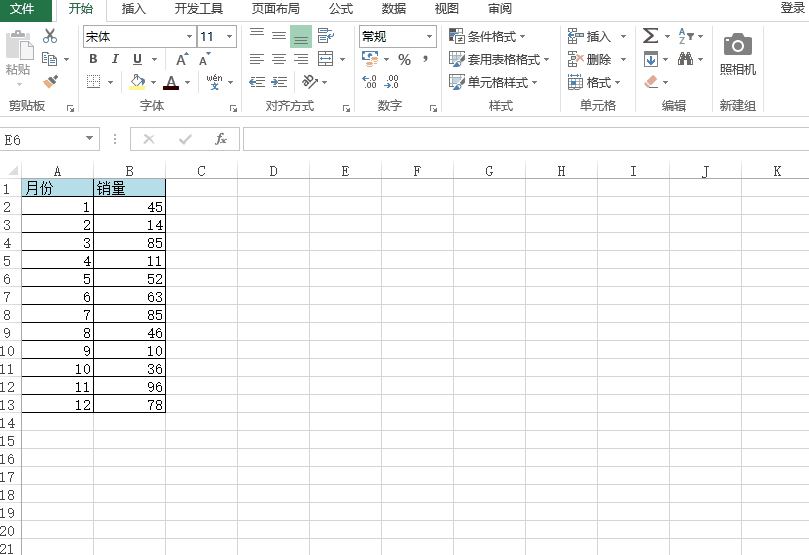Click the Camera (照相机) tool

click(738, 55)
